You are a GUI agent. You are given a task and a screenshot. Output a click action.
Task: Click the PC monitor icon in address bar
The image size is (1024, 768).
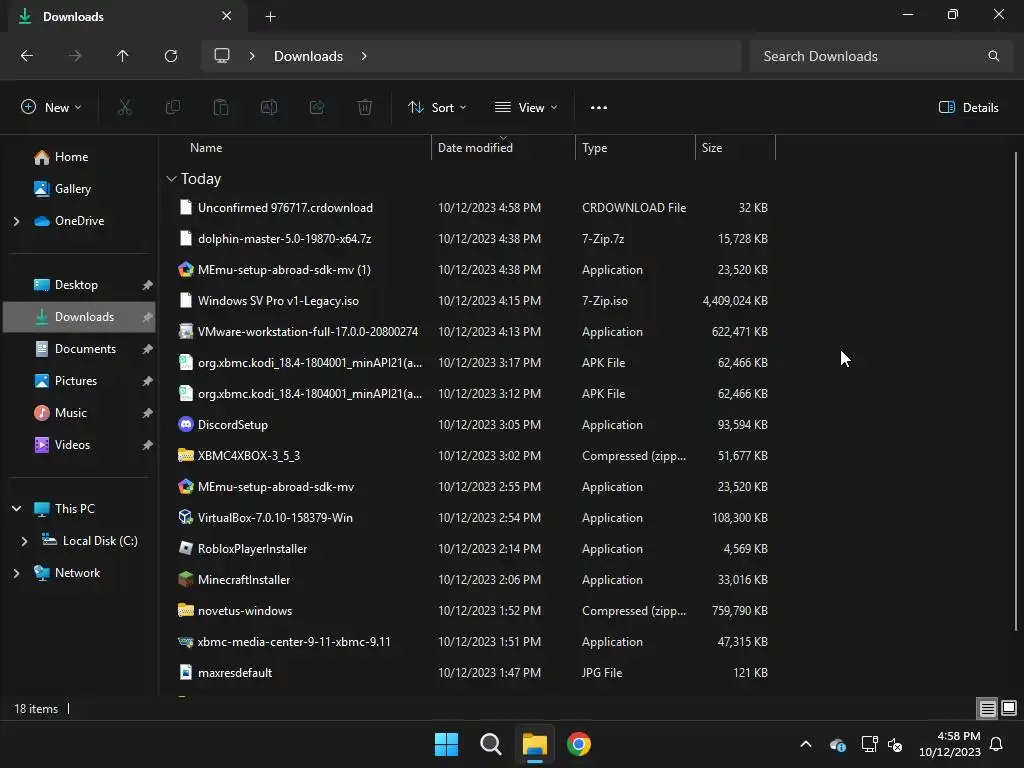(x=222, y=56)
